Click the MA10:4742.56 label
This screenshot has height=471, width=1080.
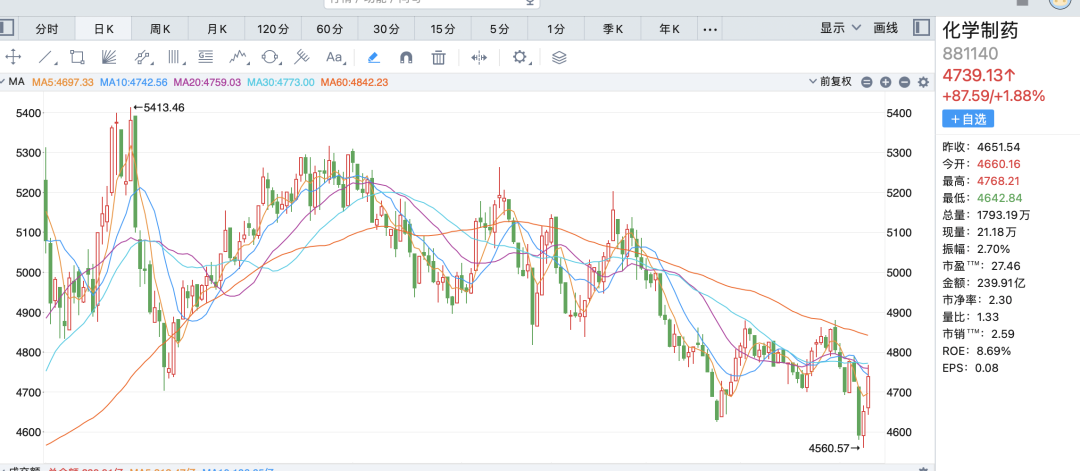[x=134, y=82]
